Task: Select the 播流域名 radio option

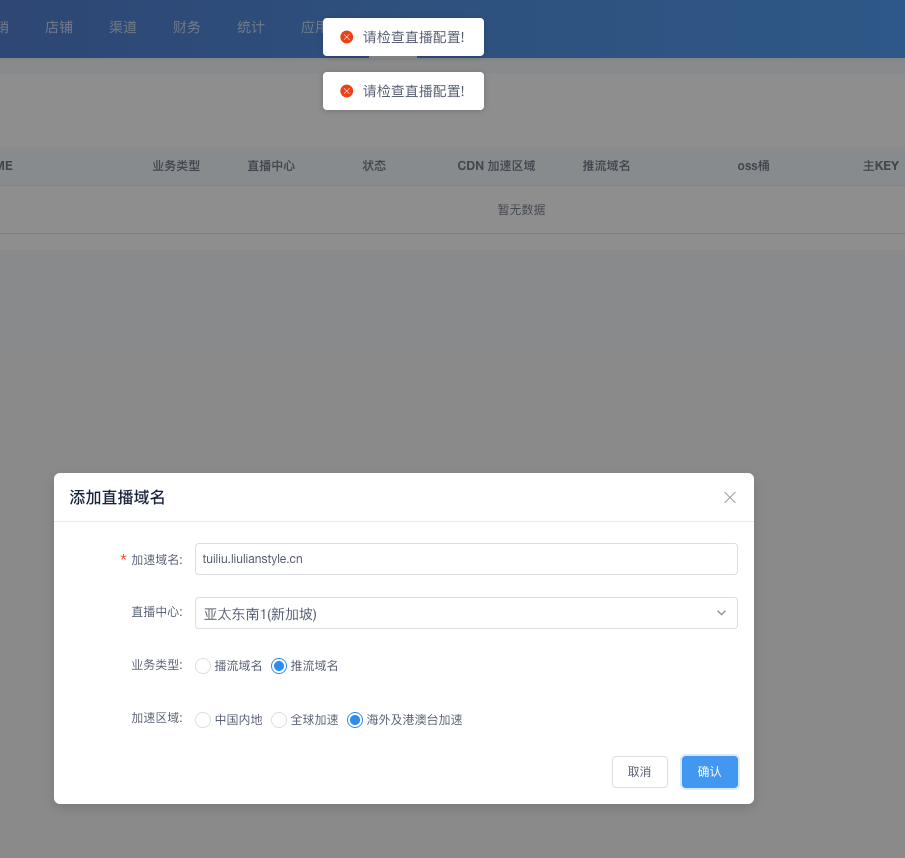Action: pos(228,666)
